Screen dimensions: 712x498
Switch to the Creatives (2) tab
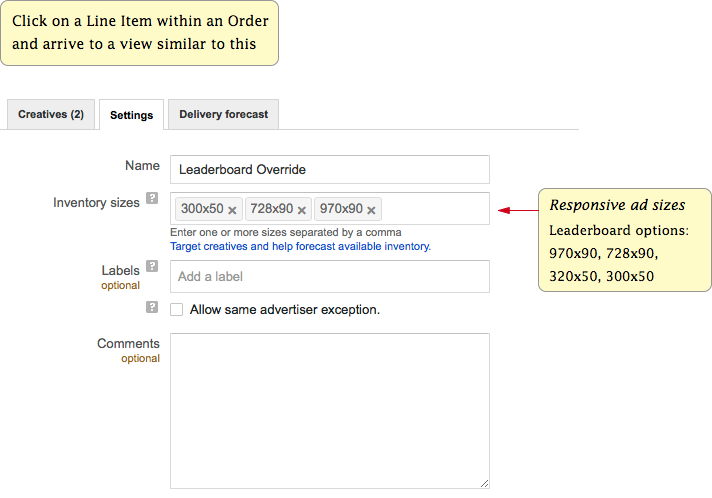(x=51, y=114)
